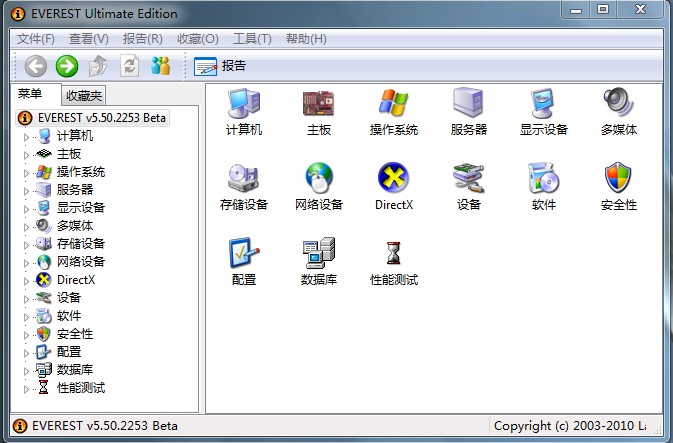Open the 报告(R) menu
Viewport: 673px width, 443px height.
[x=142, y=39]
